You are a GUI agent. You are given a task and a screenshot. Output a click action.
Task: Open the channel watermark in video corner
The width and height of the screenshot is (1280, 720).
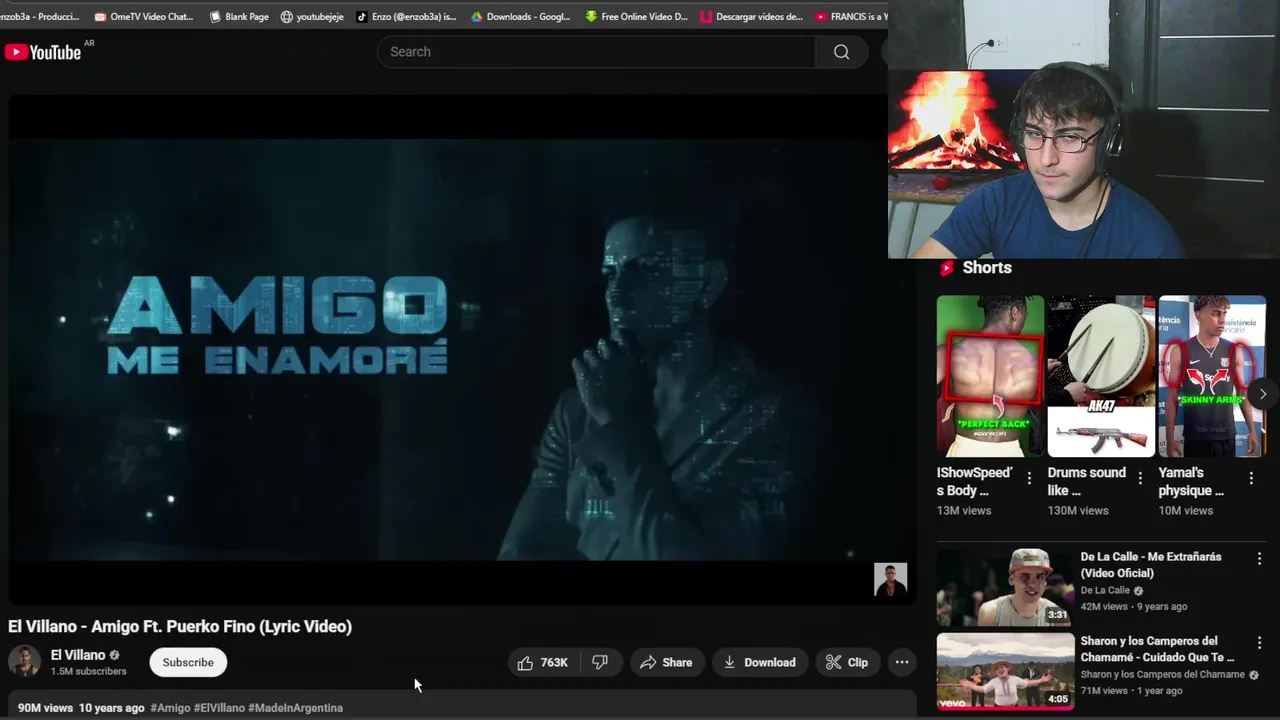point(890,579)
